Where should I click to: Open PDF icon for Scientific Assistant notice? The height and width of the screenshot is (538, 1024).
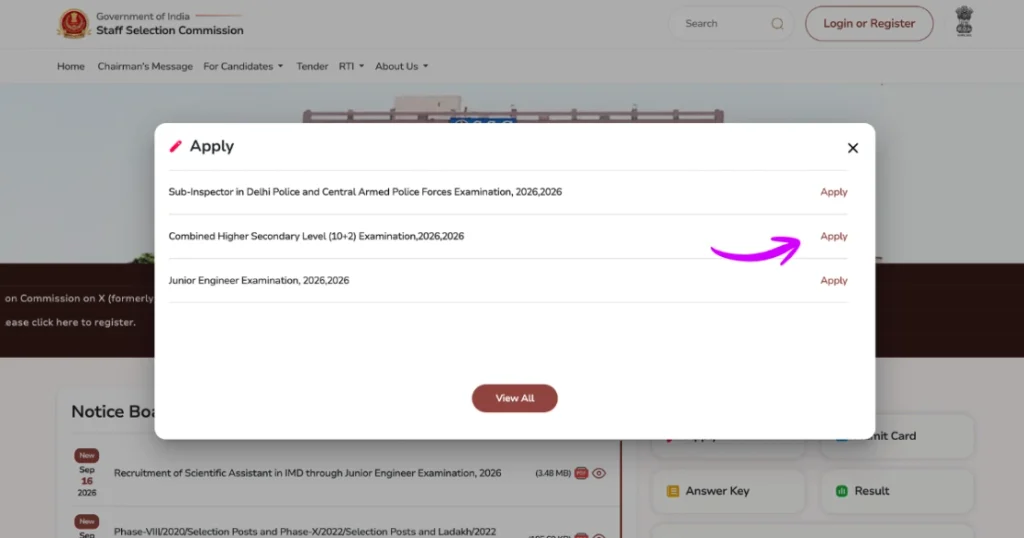point(581,473)
